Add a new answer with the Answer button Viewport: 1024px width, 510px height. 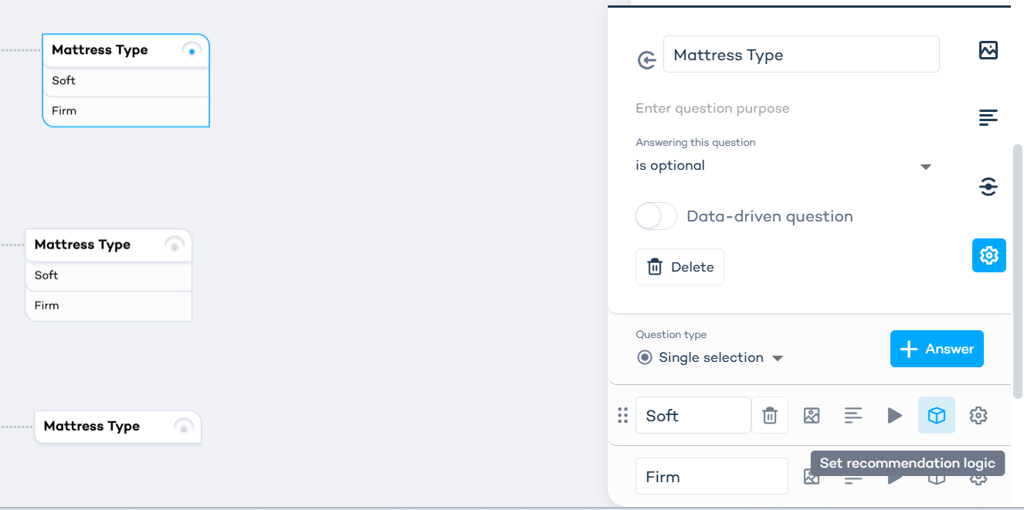(937, 349)
